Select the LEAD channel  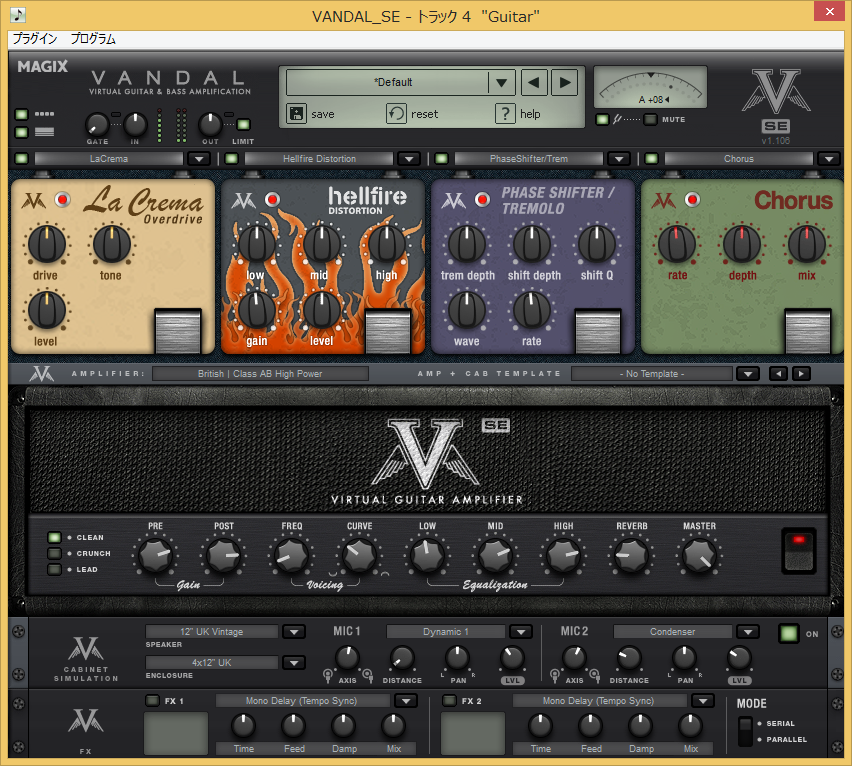pos(54,569)
